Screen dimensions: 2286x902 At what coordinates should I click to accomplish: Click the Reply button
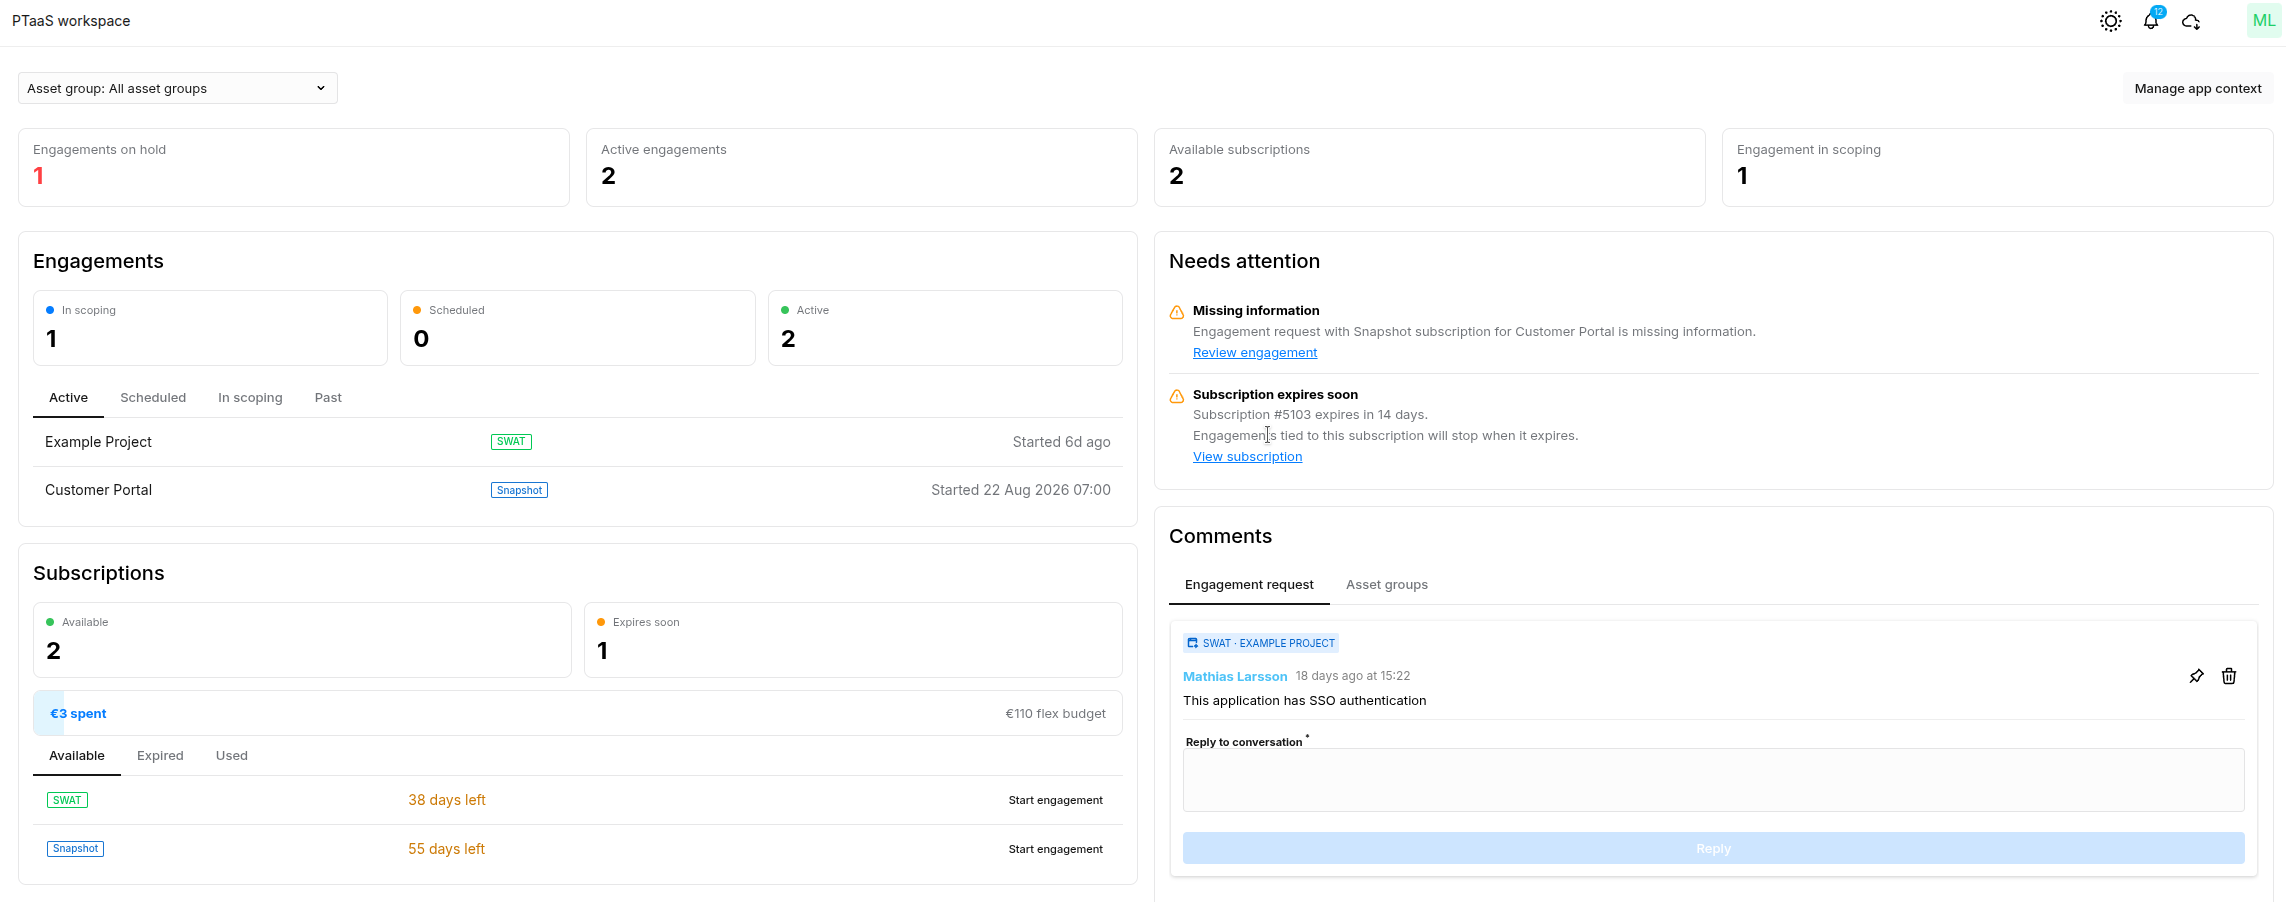[x=1713, y=848]
